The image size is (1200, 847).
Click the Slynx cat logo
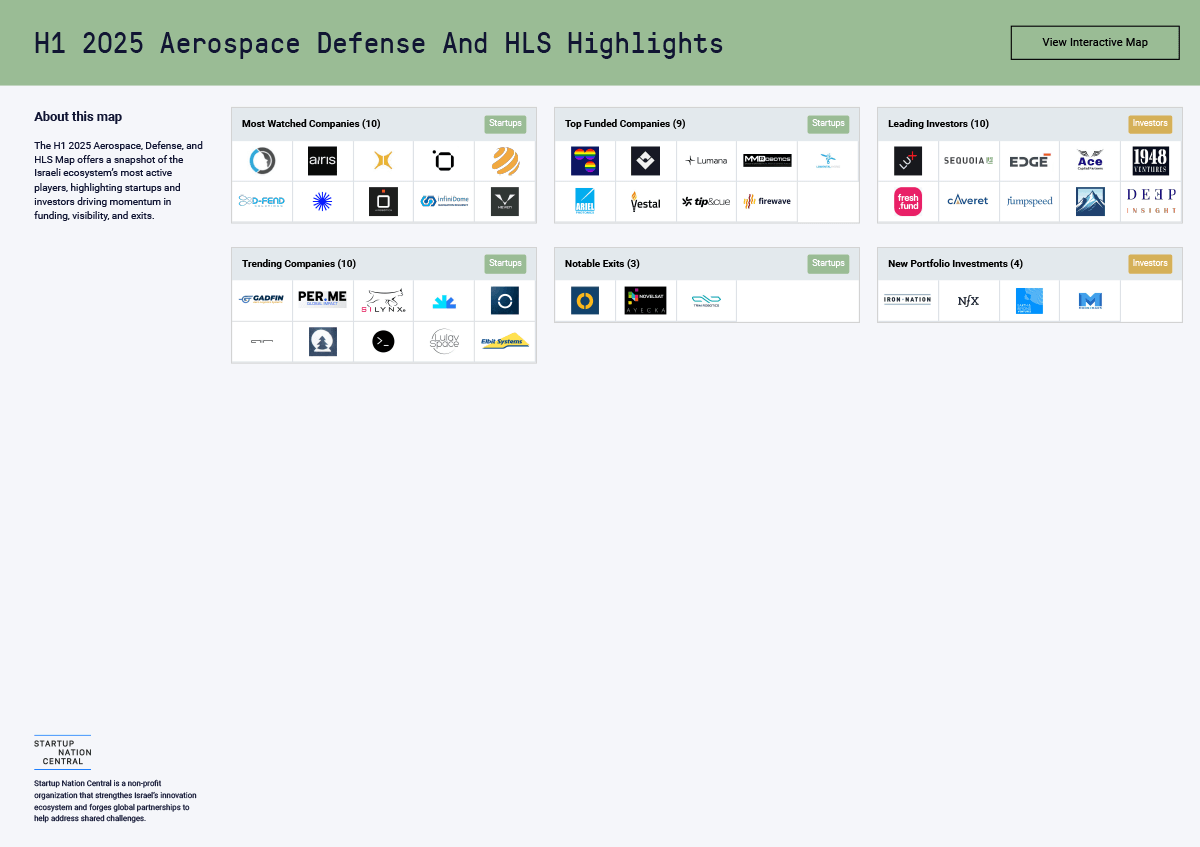pos(383,301)
